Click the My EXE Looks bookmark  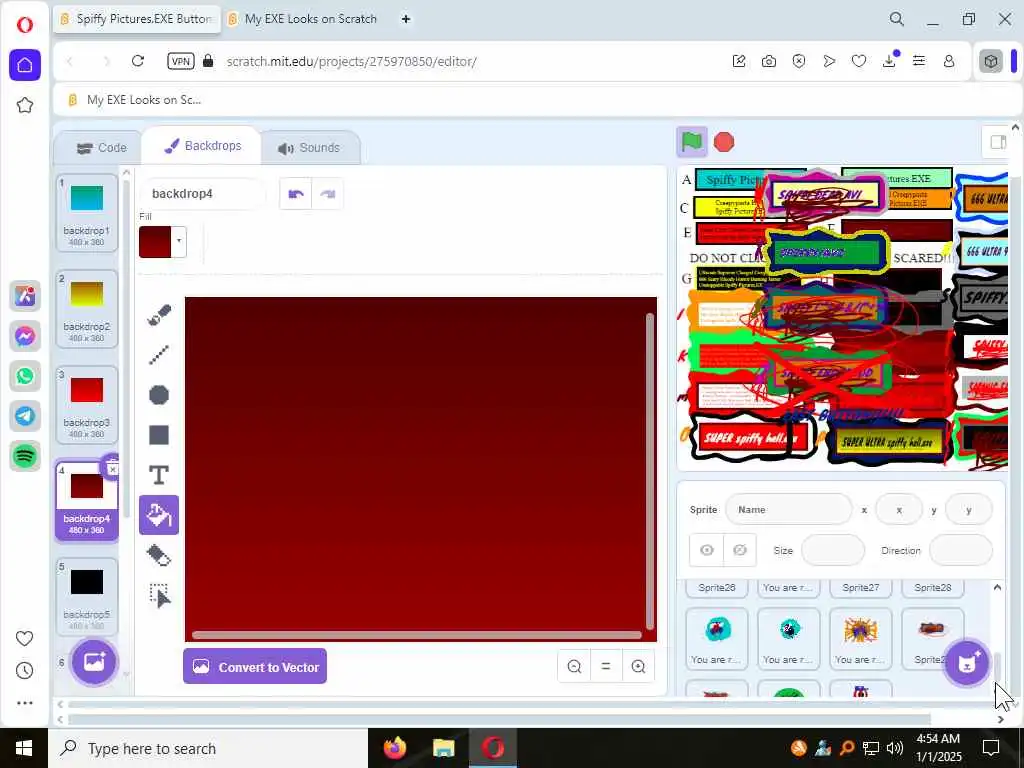(135, 100)
